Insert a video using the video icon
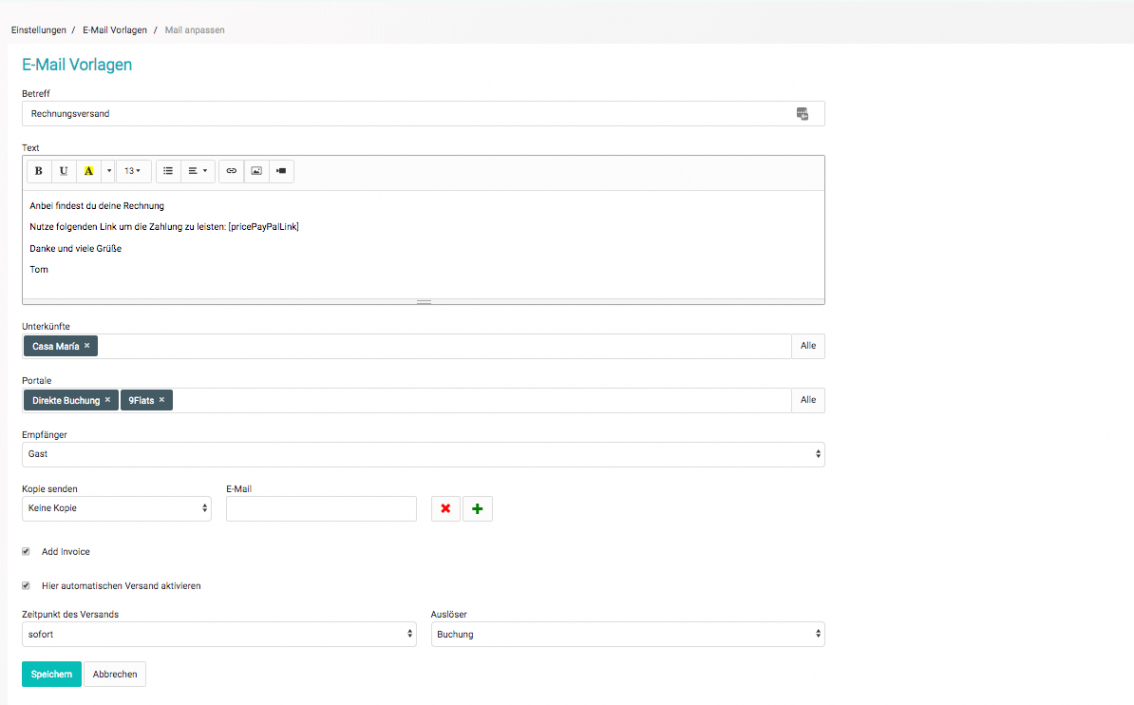1134x705 pixels. pos(281,171)
